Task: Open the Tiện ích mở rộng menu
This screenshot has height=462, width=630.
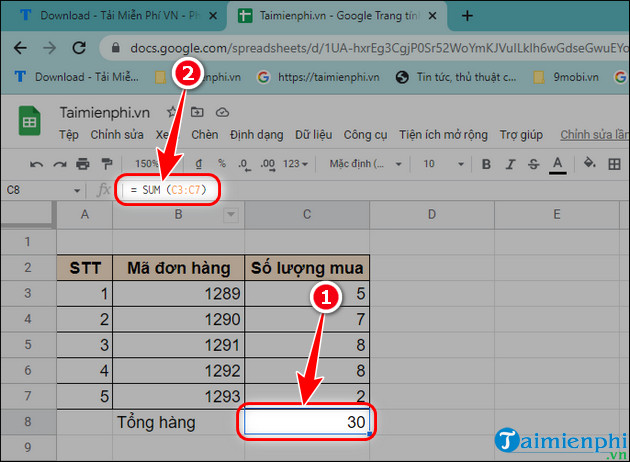Action: pyautogui.click(x=443, y=135)
